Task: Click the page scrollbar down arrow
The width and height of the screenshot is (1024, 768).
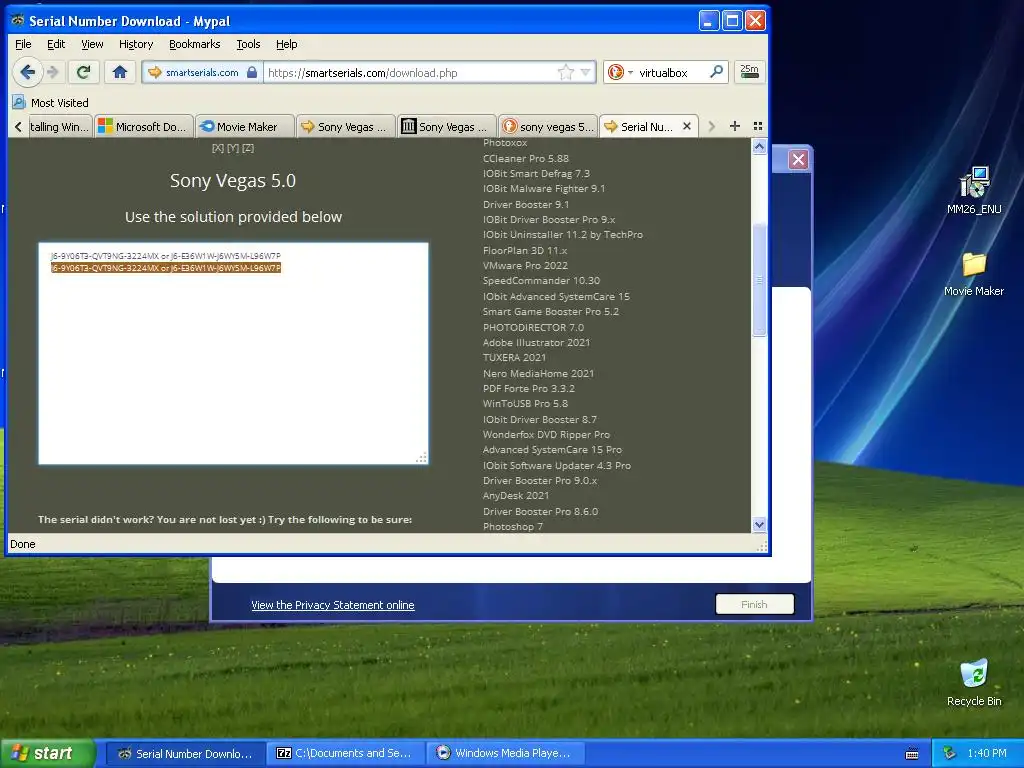Action: pos(759,524)
